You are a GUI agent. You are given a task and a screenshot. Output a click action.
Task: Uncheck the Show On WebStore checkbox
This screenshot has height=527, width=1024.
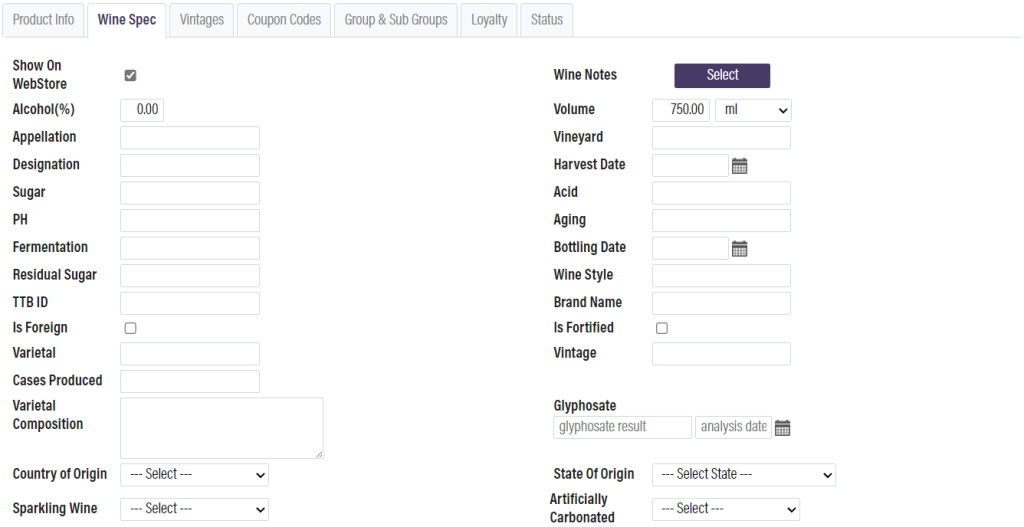pyautogui.click(x=130, y=75)
